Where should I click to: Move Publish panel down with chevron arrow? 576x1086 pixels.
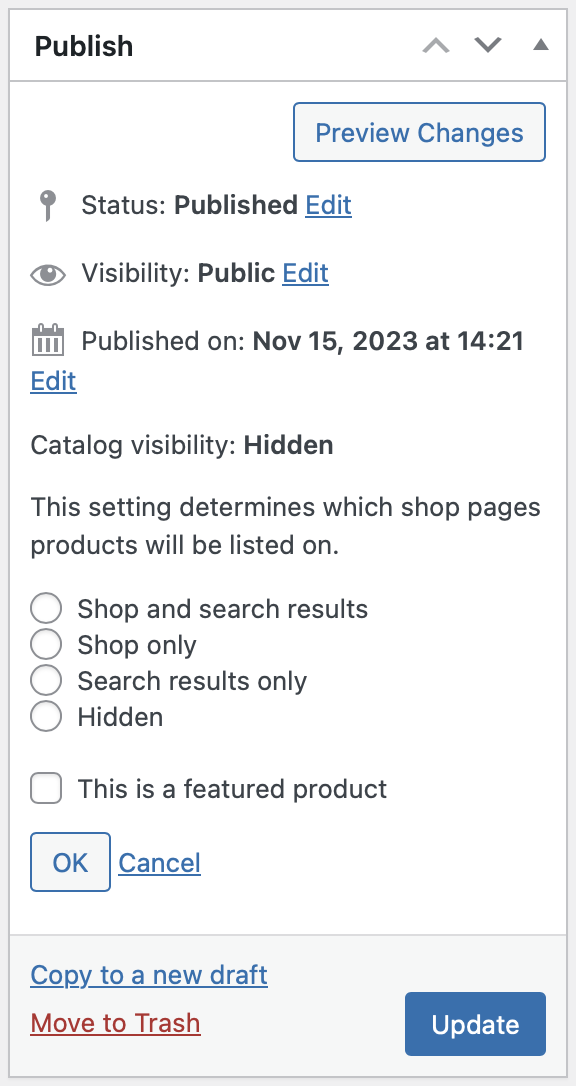pyautogui.click(x=488, y=46)
